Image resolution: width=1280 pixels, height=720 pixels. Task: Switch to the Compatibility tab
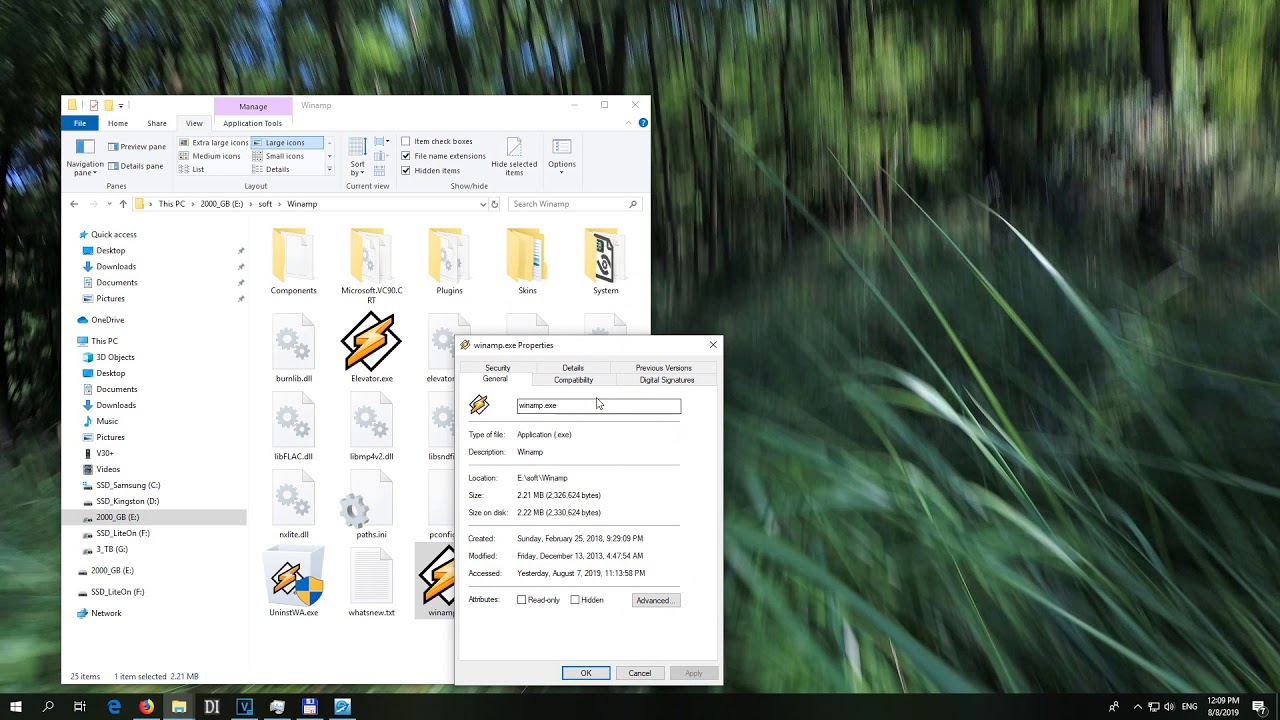pyautogui.click(x=573, y=380)
